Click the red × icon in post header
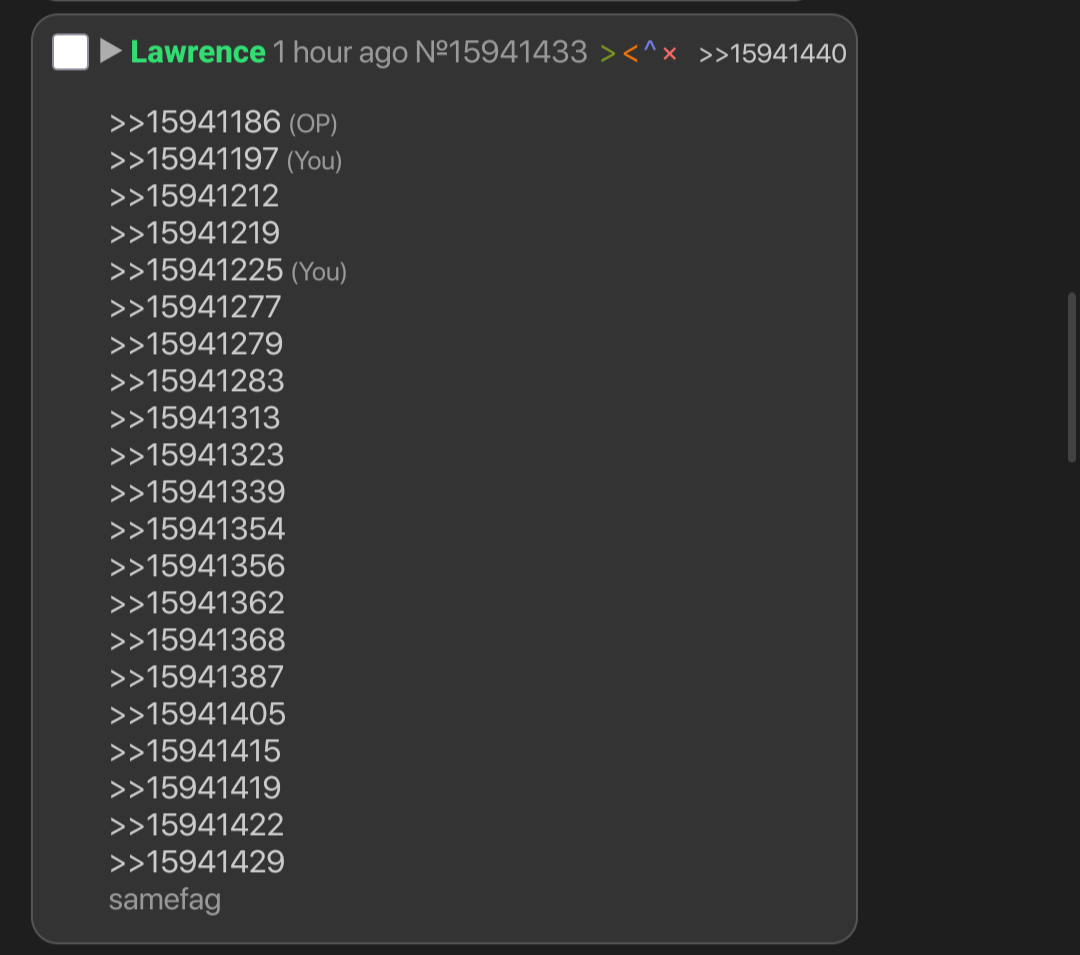The image size is (1080, 955). click(670, 54)
